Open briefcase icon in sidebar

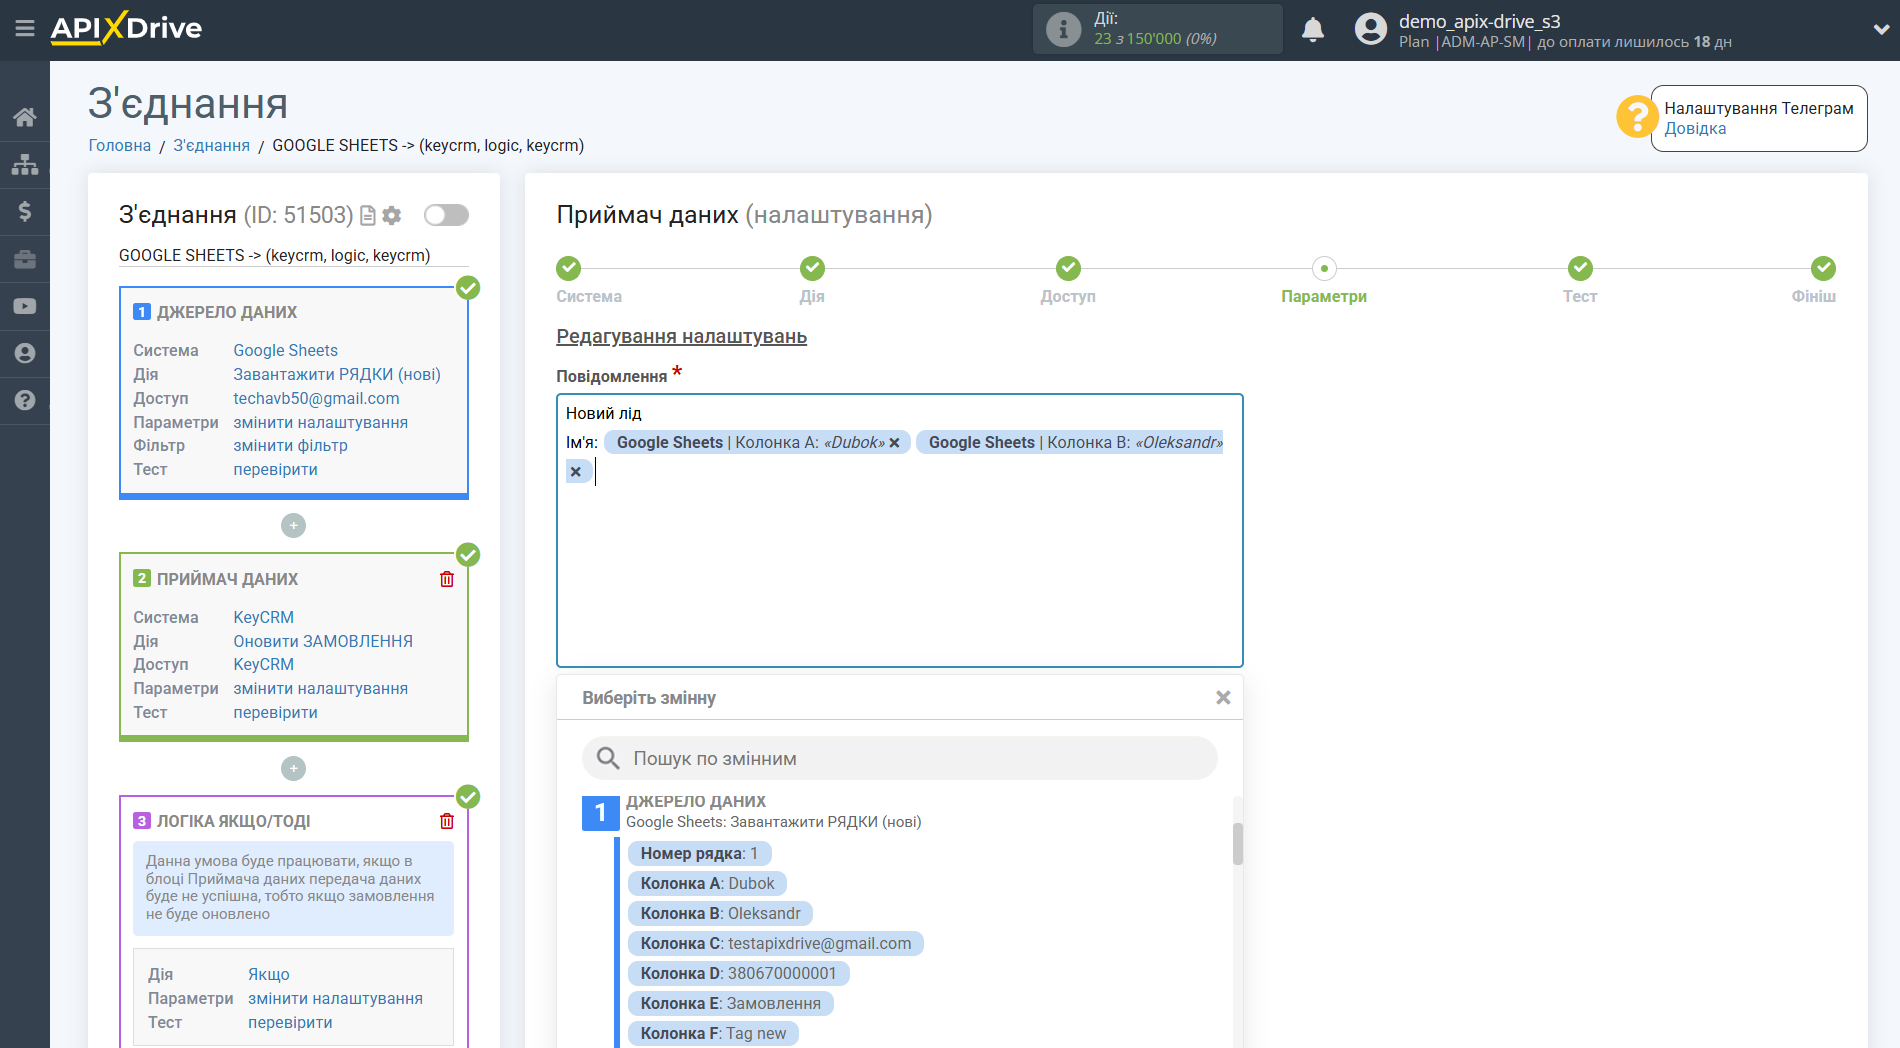click(25, 259)
